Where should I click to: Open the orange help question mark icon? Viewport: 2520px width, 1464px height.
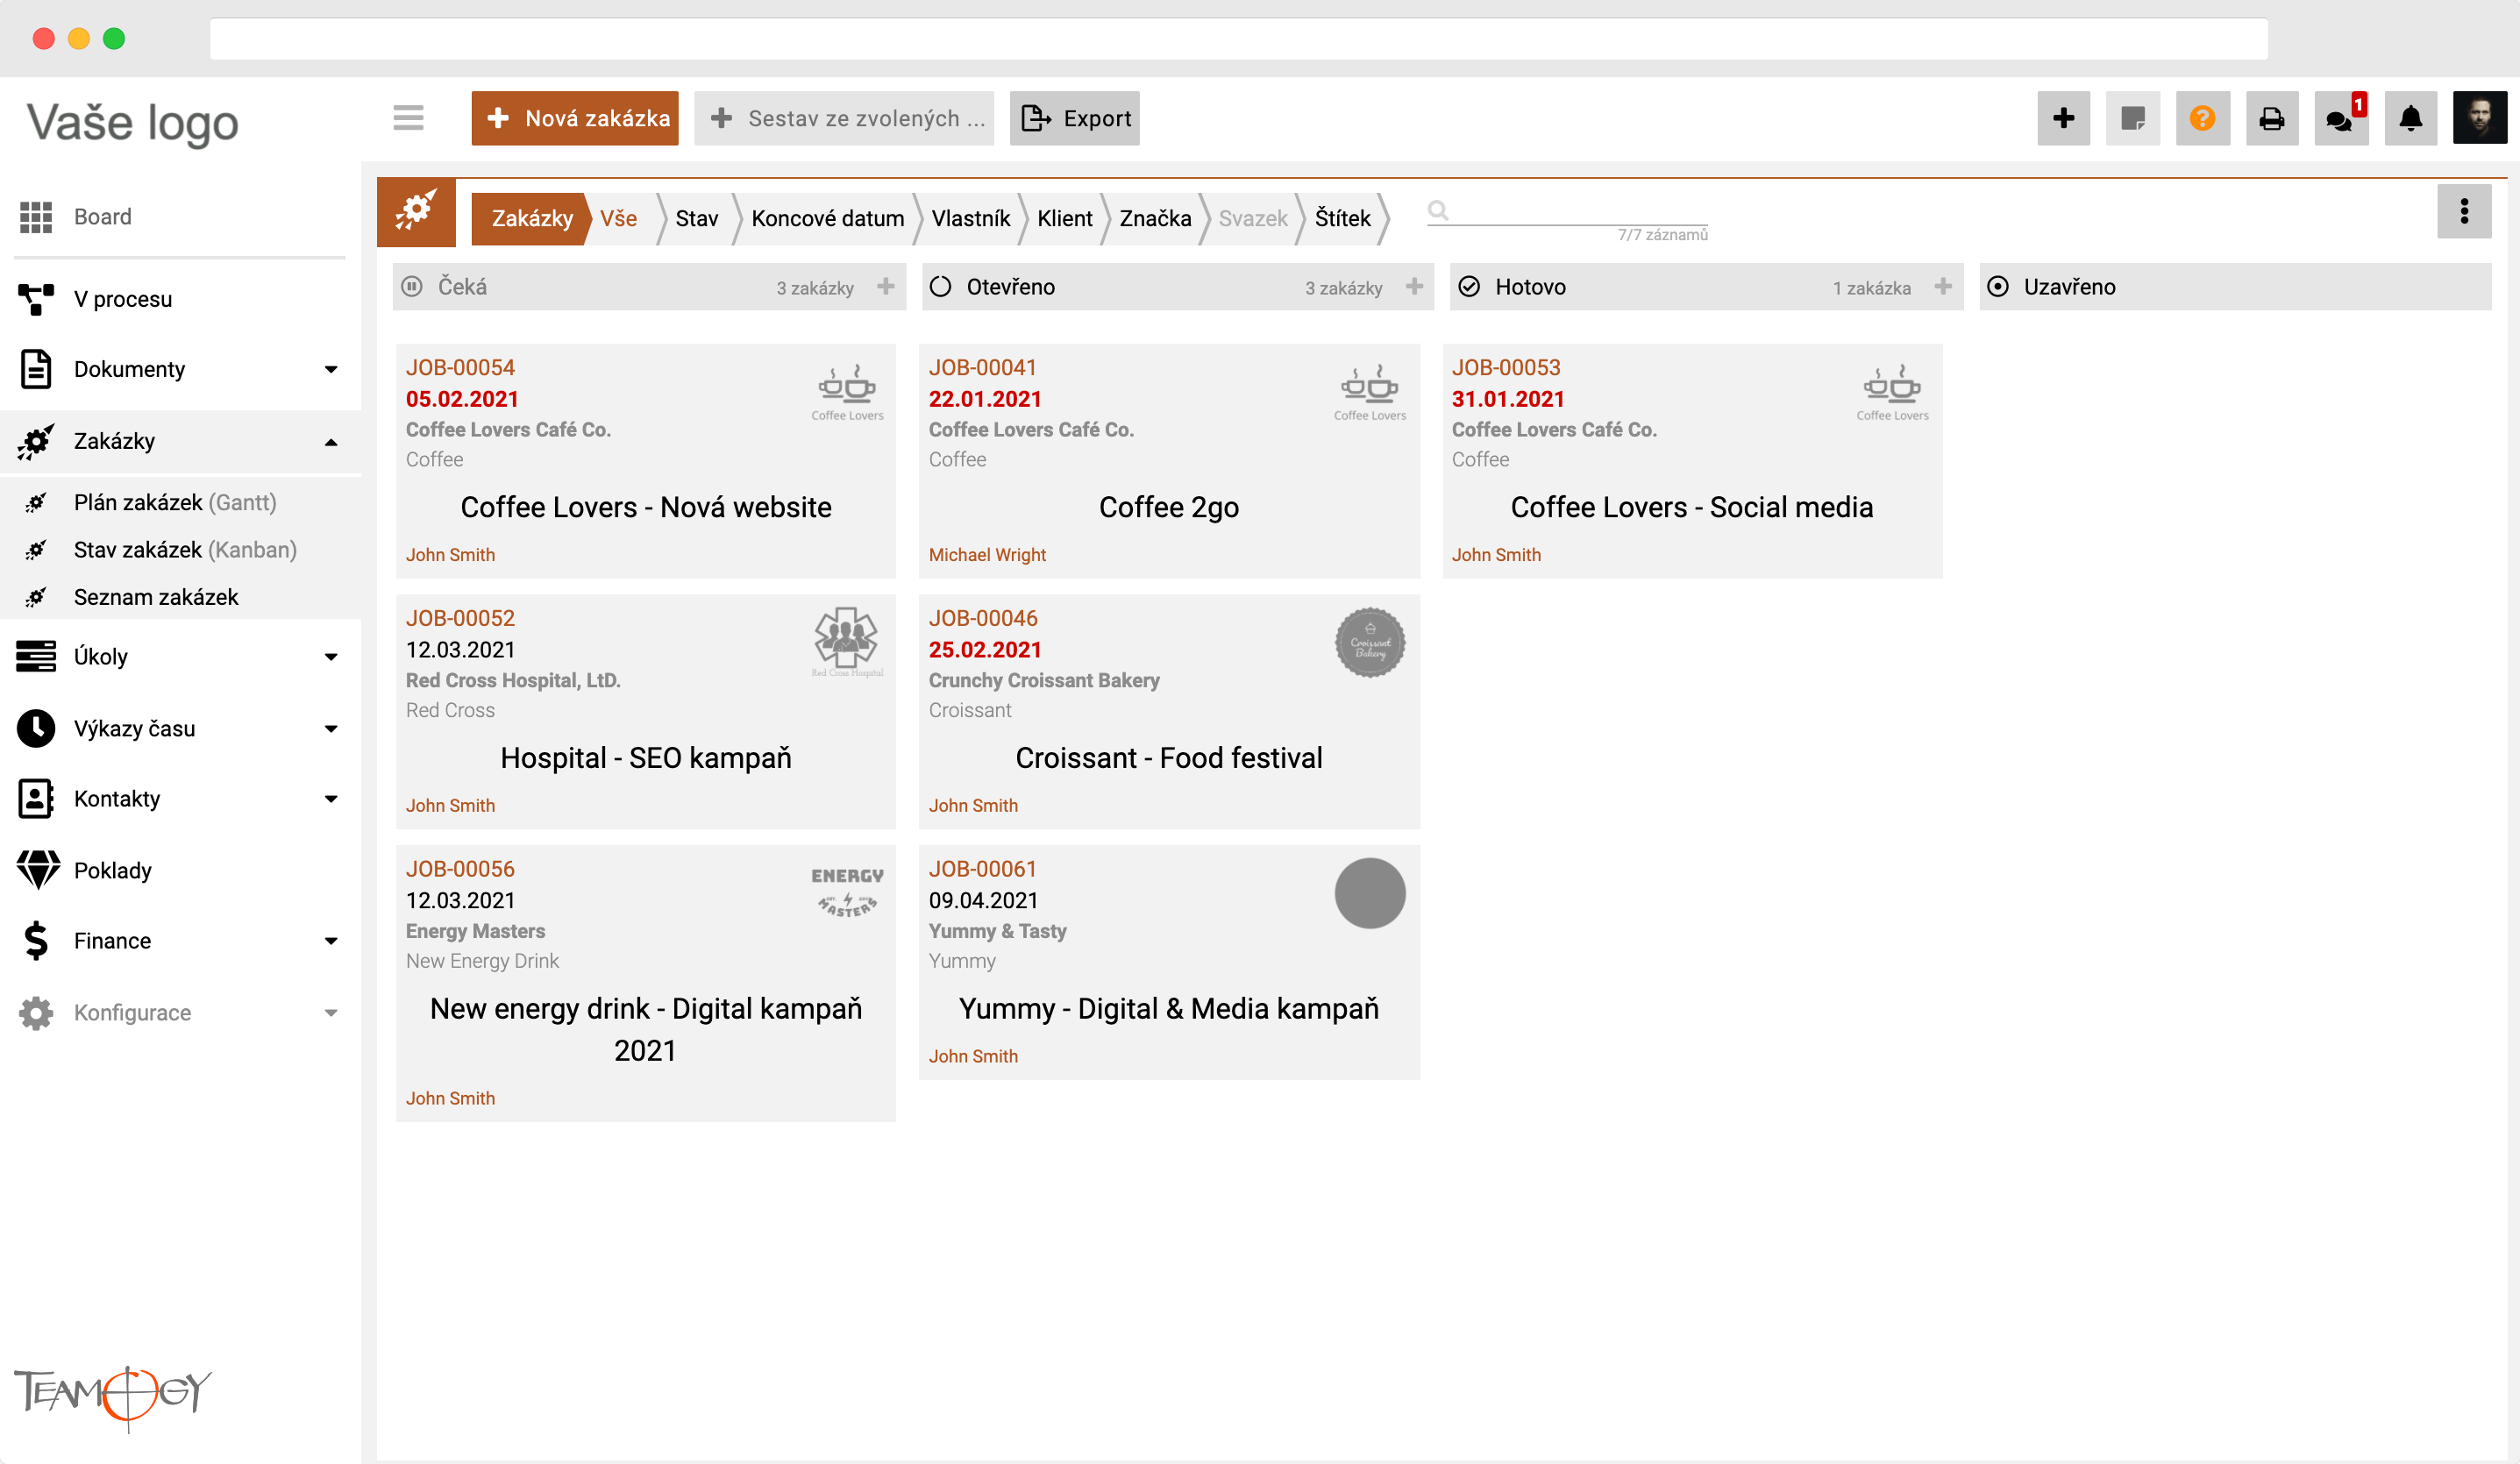click(x=2203, y=118)
